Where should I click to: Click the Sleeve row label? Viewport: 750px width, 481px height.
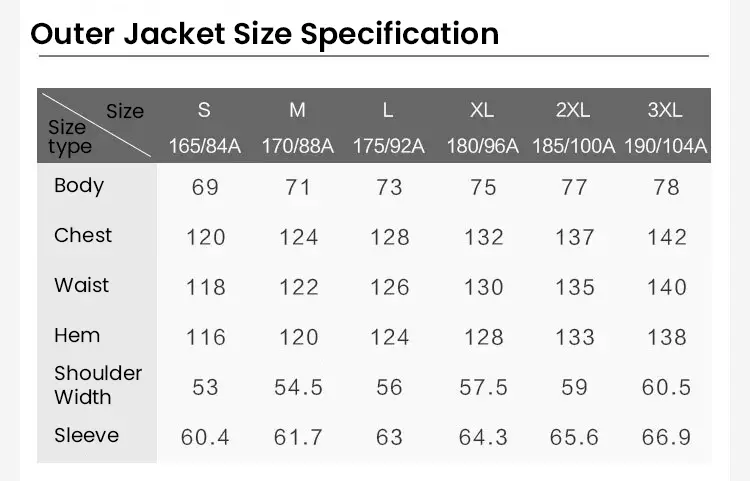pyautogui.click(x=87, y=435)
